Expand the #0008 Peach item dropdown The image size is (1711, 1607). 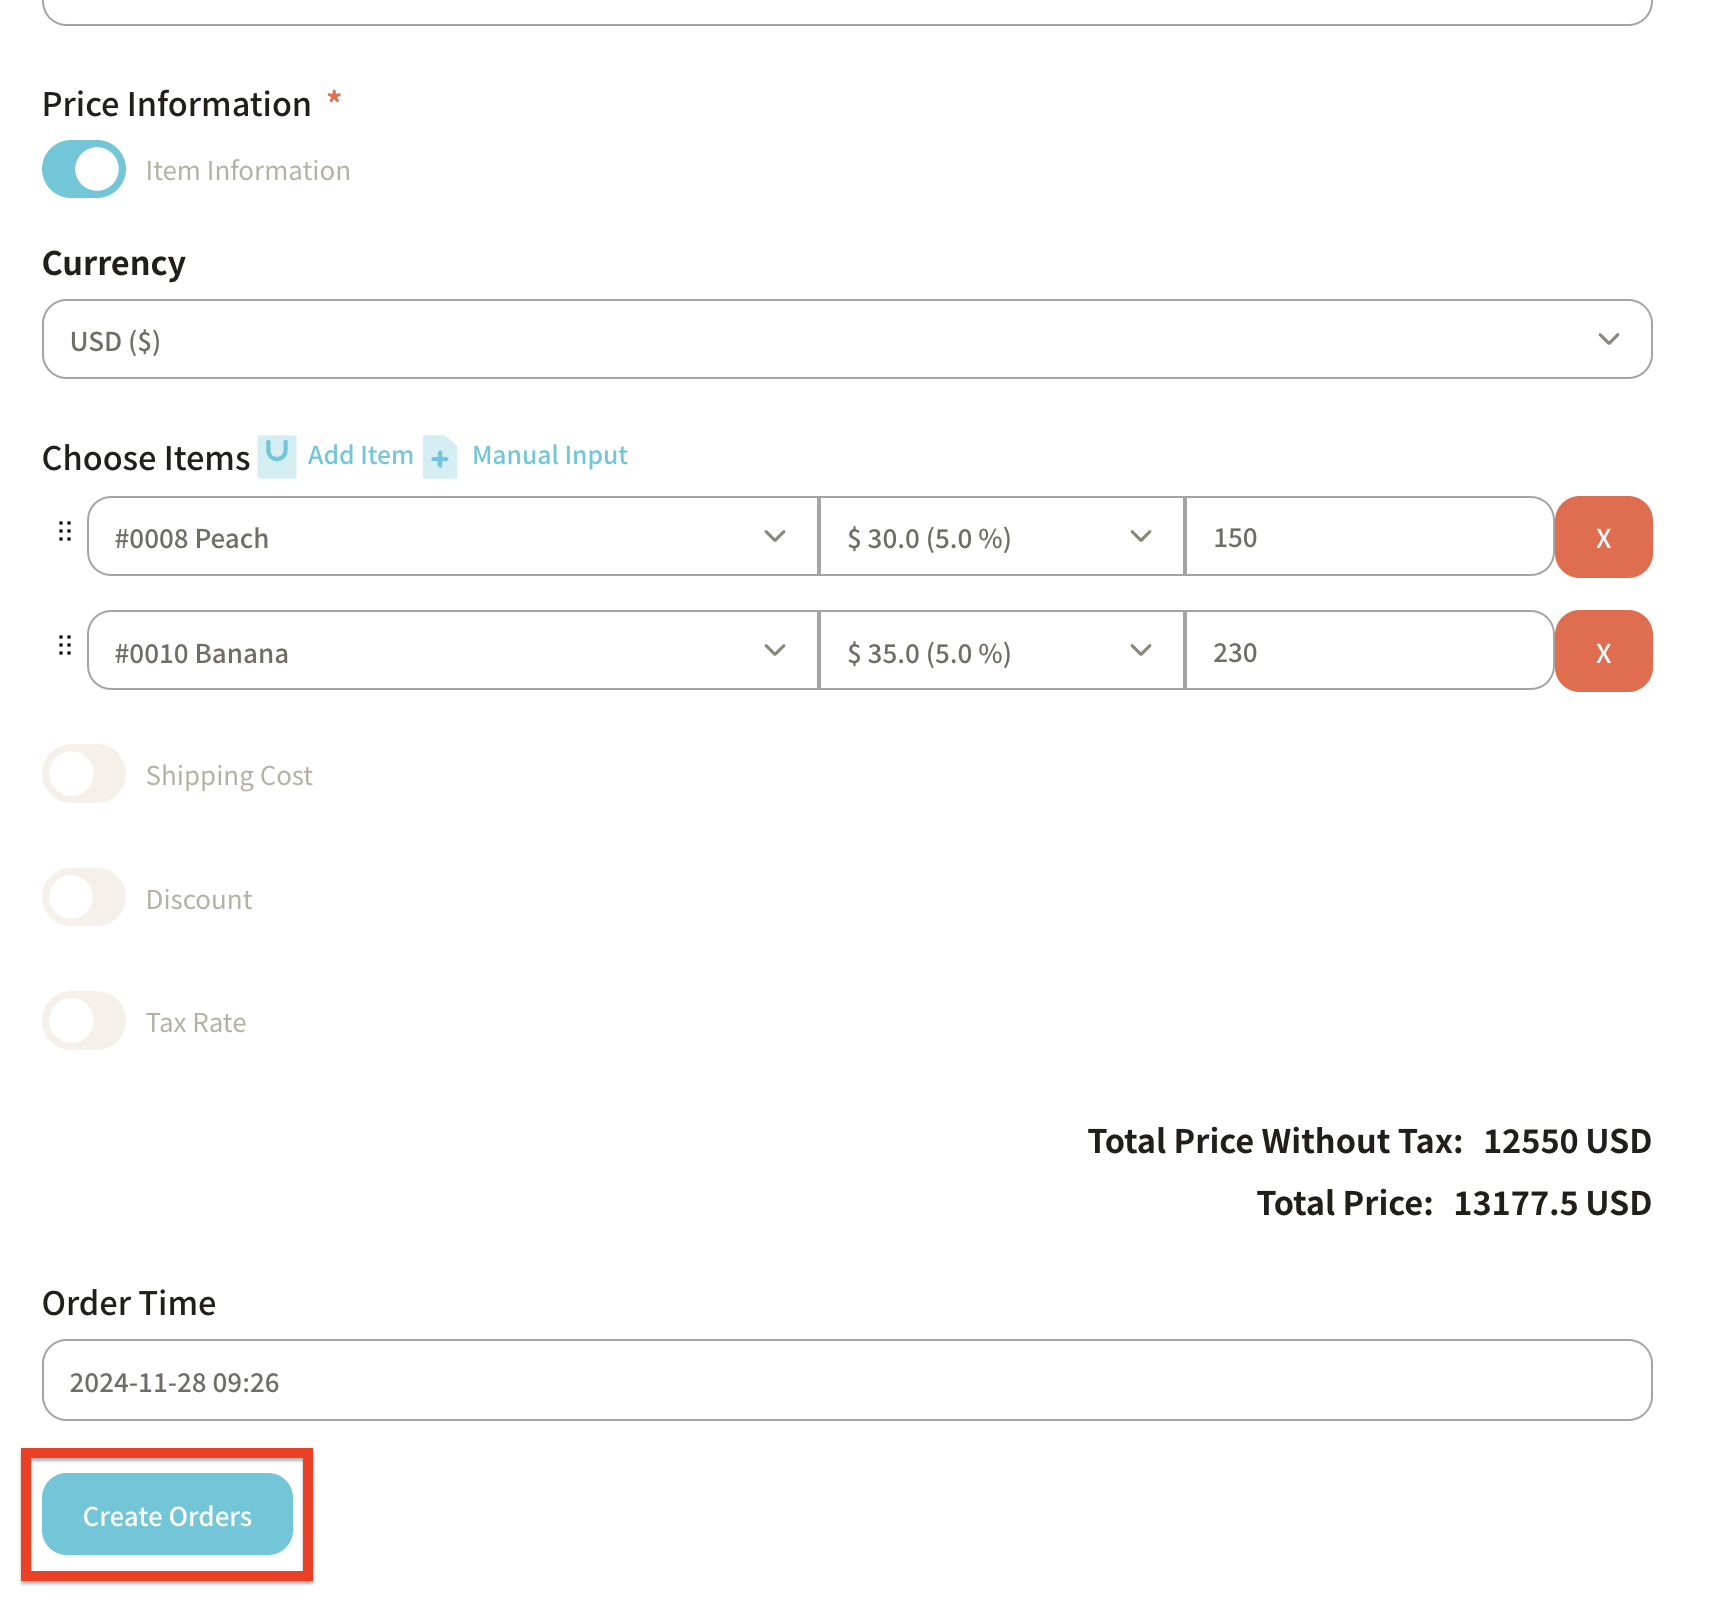pos(452,538)
